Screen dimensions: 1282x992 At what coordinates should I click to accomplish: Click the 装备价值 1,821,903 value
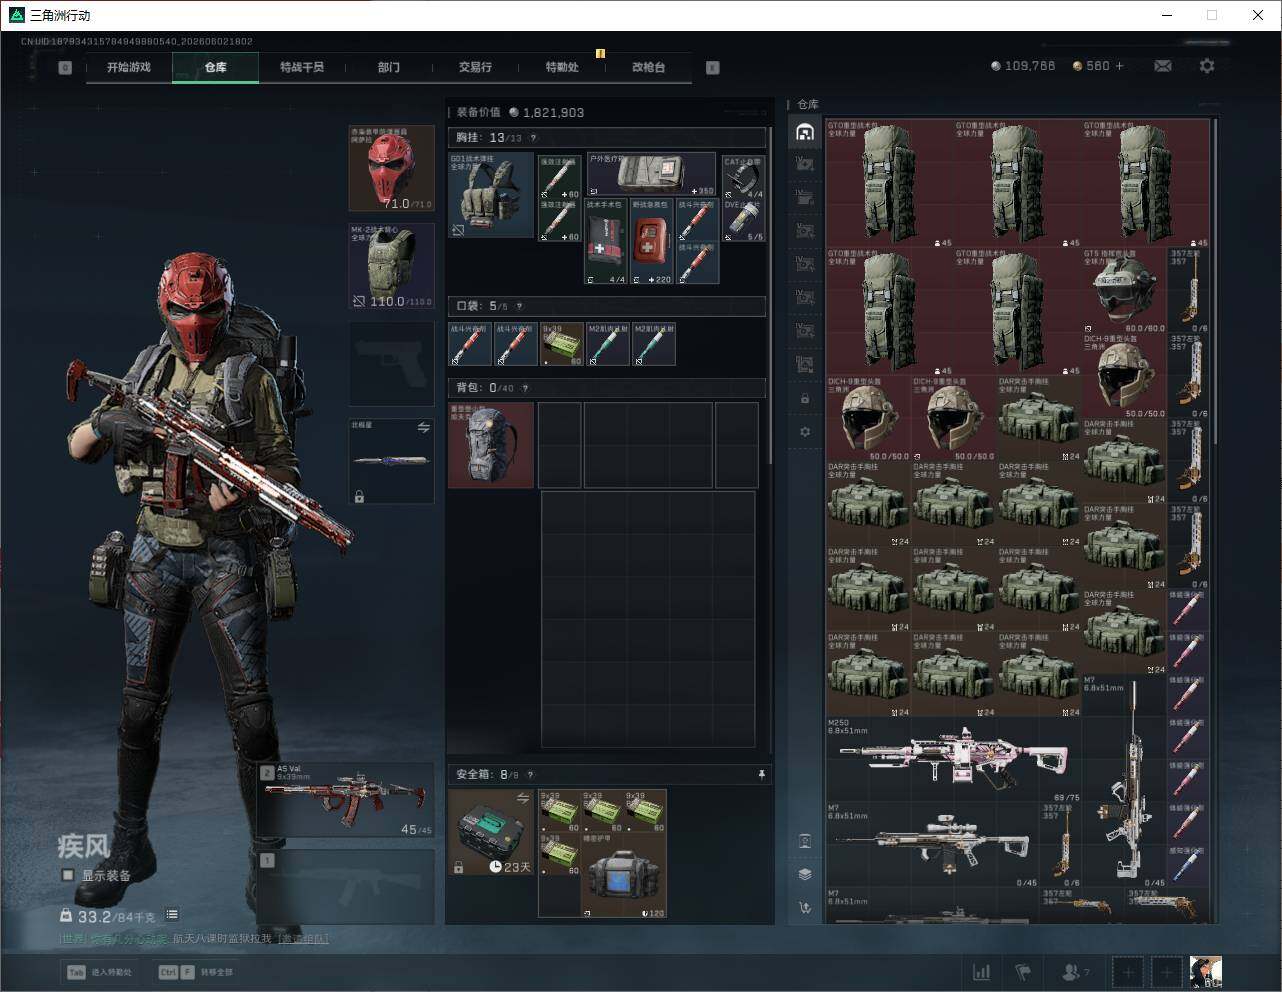coord(545,113)
